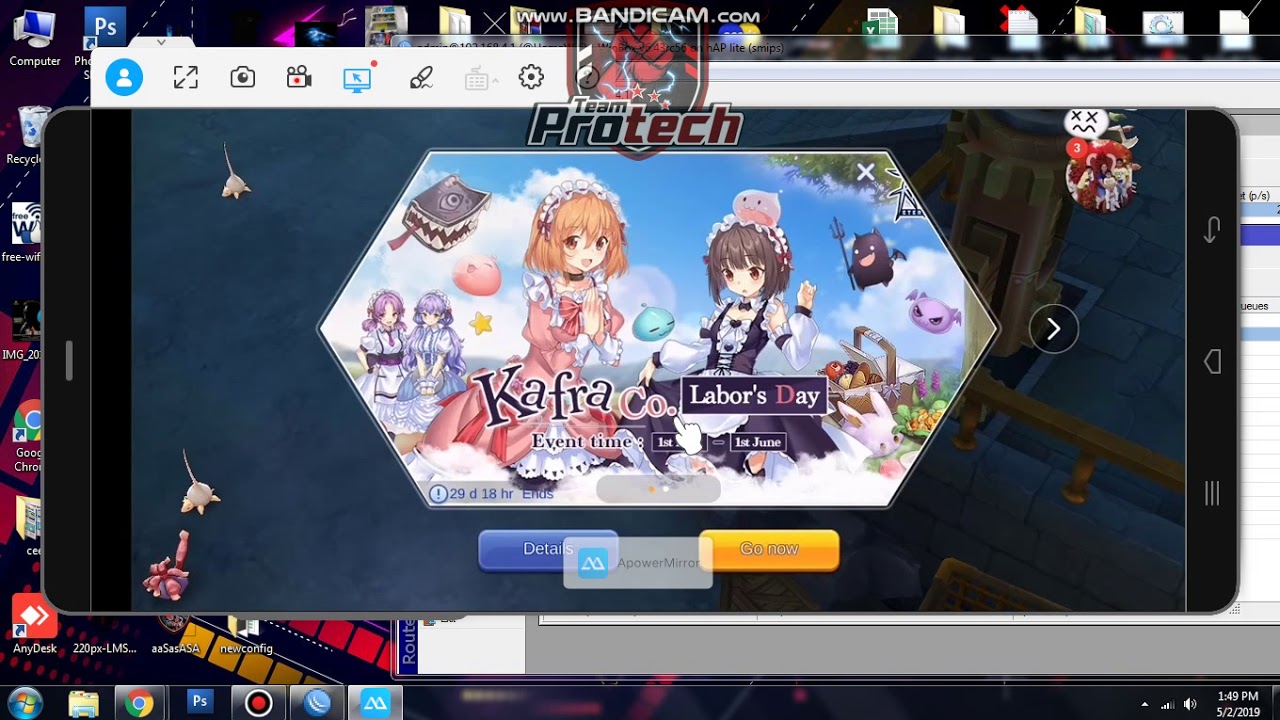Screen dimensions: 1280x720
Task: Enter full screen mode in ApowerMirror toolbar
Action: 185,77
